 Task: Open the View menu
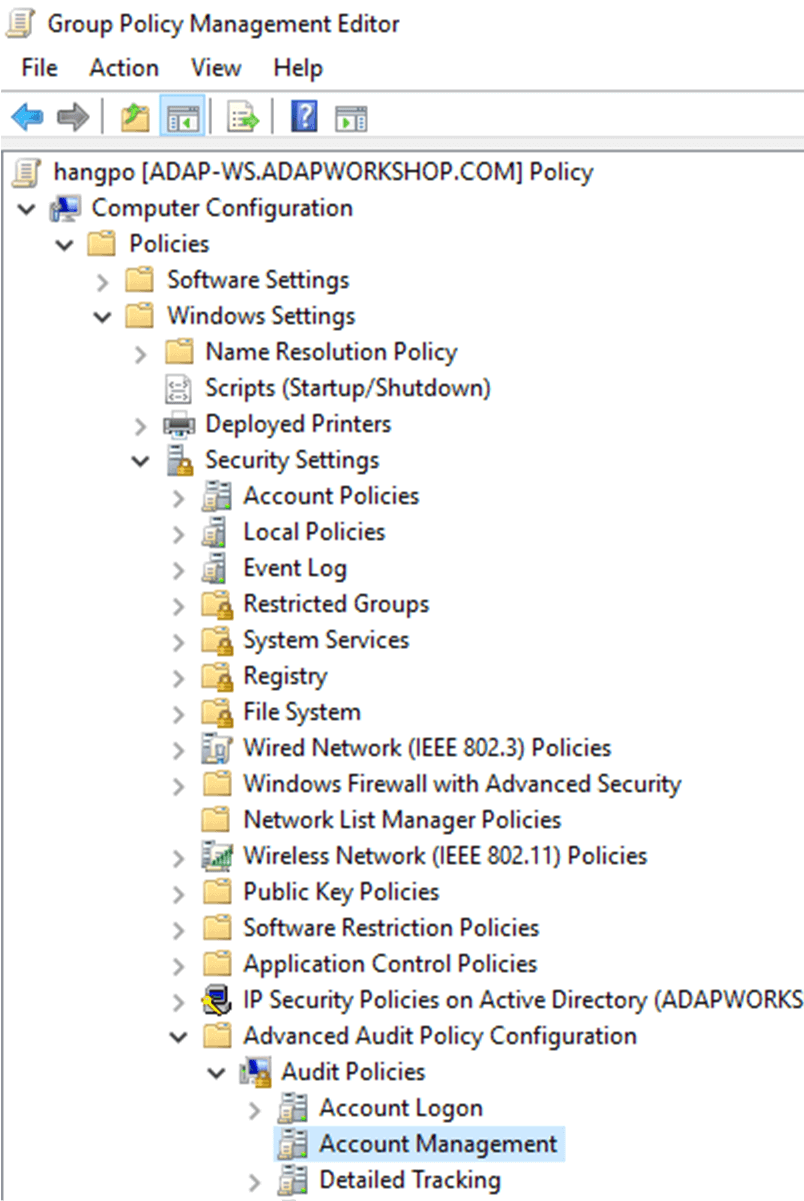click(x=216, y=68)
